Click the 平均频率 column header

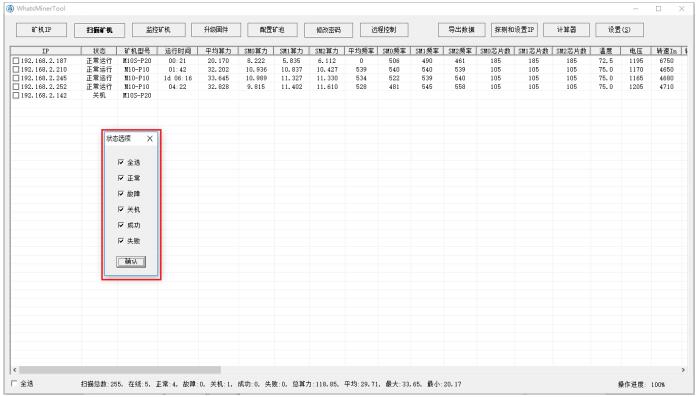click(x=361, y=51)
